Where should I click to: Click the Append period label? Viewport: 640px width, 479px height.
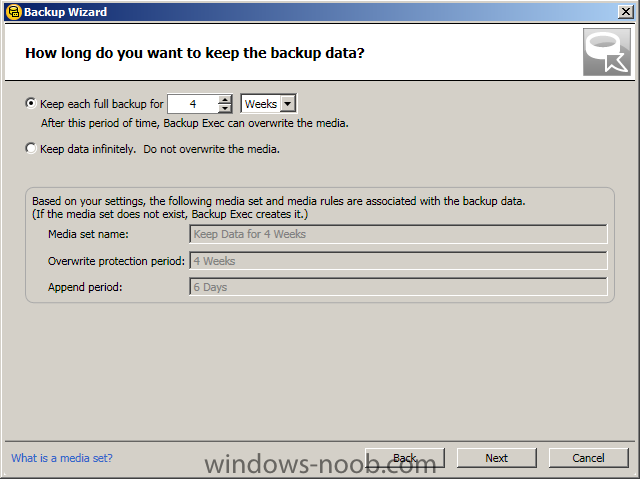coord(85,287)
